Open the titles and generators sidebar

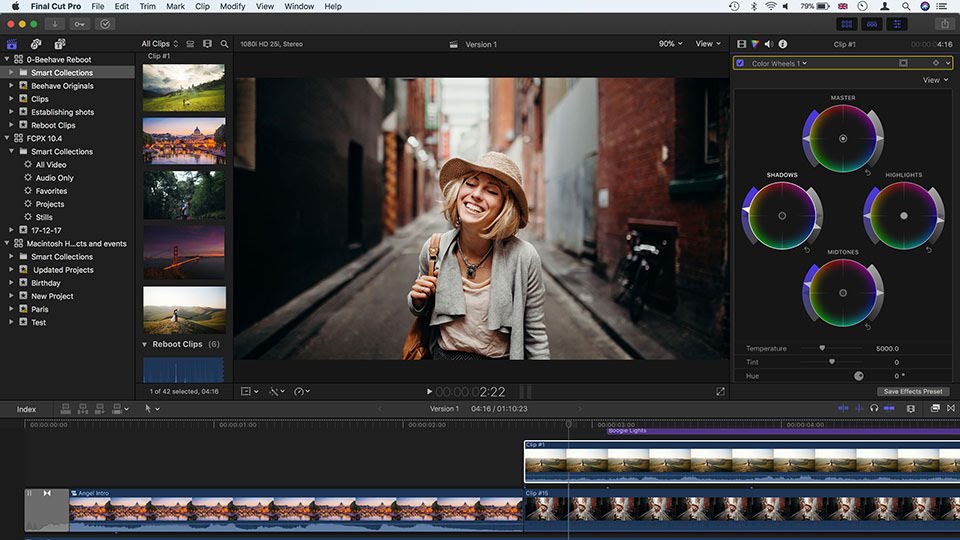(x=60, y=44)
